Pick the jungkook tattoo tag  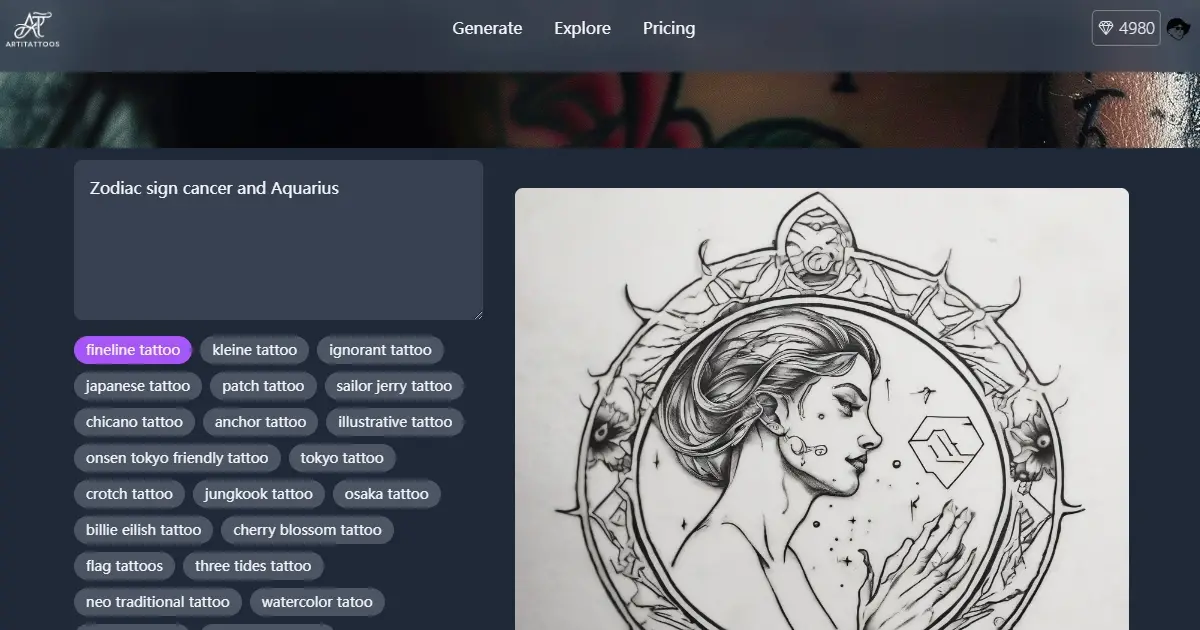tap(259, 494)
